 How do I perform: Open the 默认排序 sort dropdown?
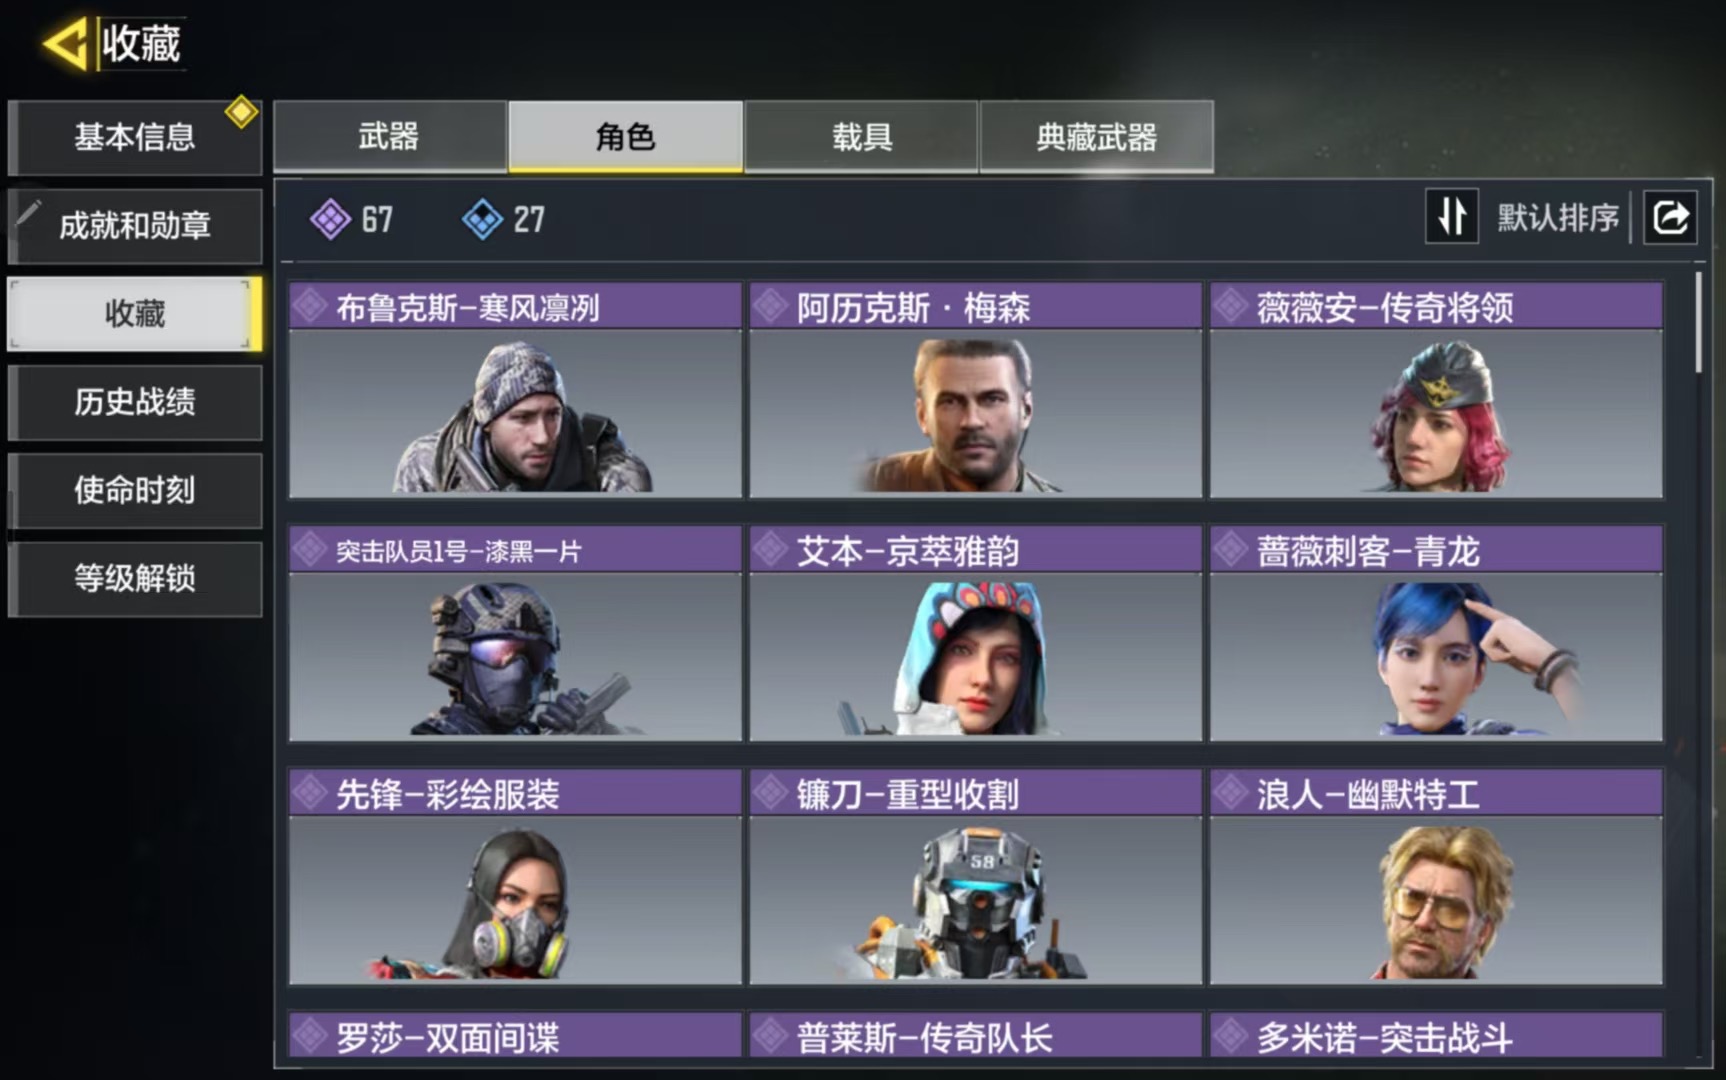(x=1557, y=217)
